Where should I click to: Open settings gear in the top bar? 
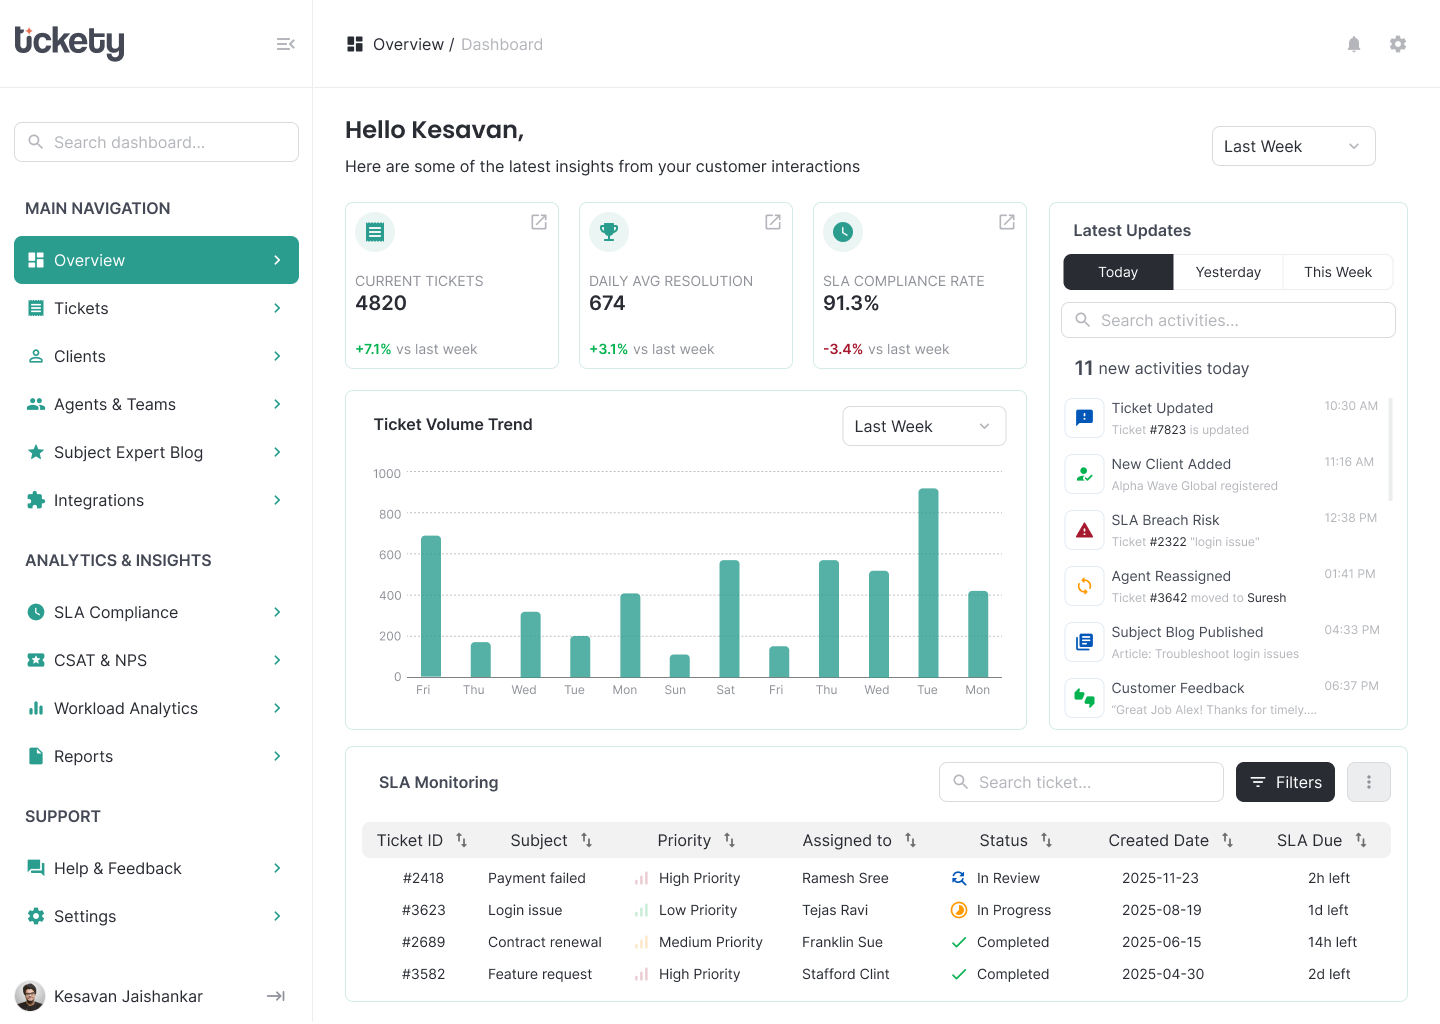pos(1397,44)
